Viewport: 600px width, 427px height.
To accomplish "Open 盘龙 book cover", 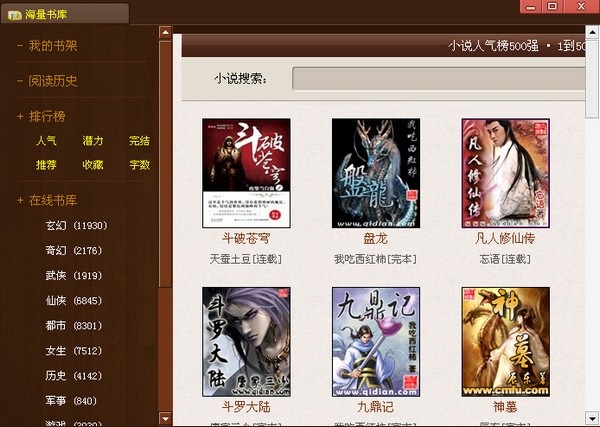I will 376,173.
